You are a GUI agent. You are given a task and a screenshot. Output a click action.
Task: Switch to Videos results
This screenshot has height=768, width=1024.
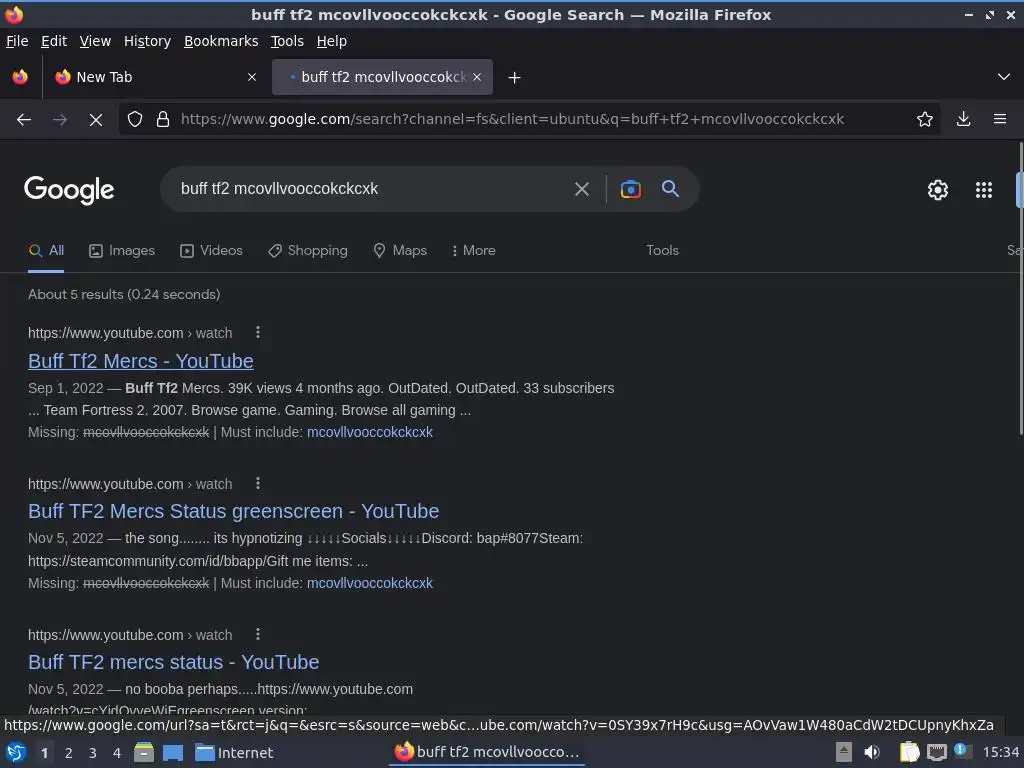(211, 251)
